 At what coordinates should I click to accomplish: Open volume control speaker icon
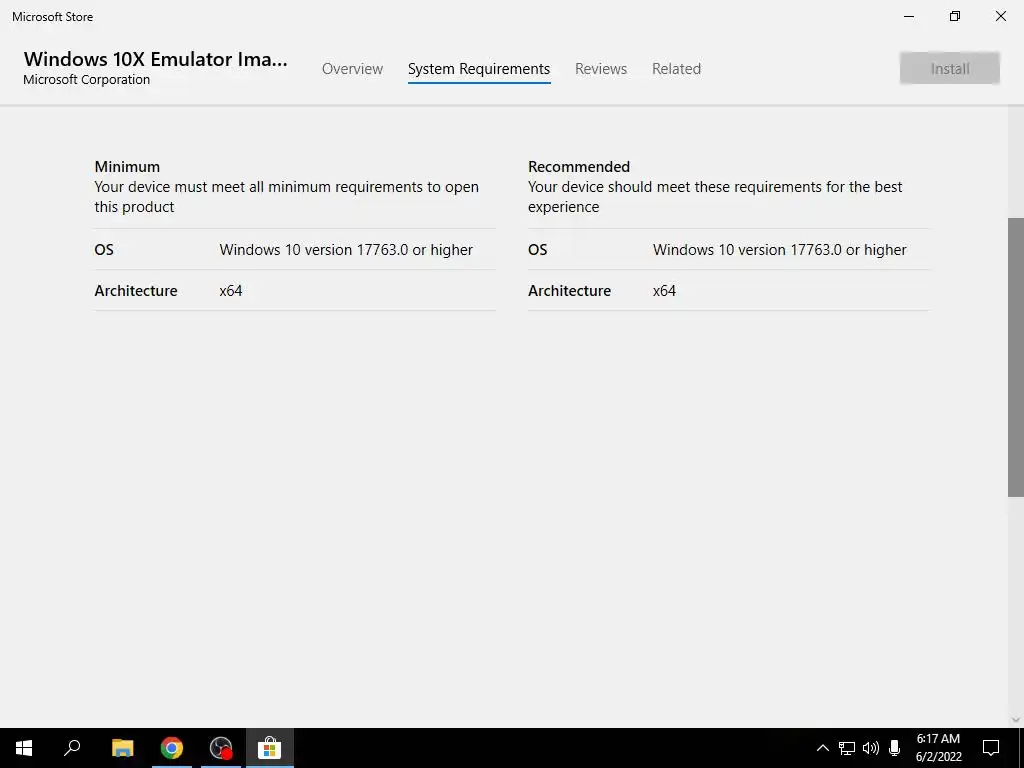(871, 748)
